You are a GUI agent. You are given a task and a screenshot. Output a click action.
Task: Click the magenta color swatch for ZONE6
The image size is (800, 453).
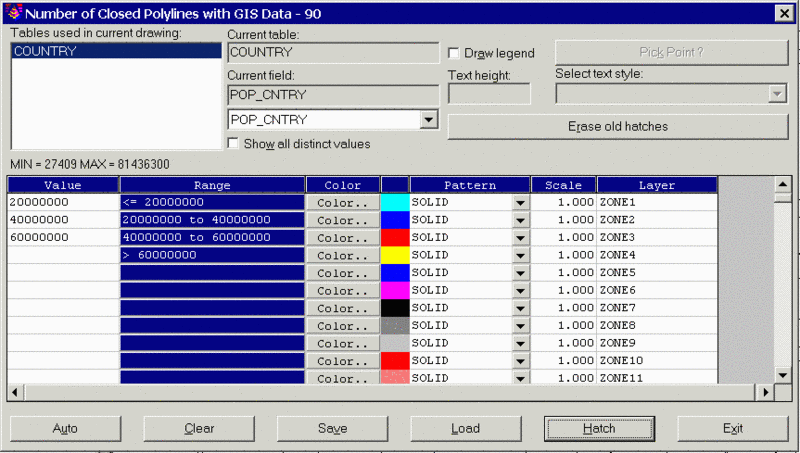(395, 290)
